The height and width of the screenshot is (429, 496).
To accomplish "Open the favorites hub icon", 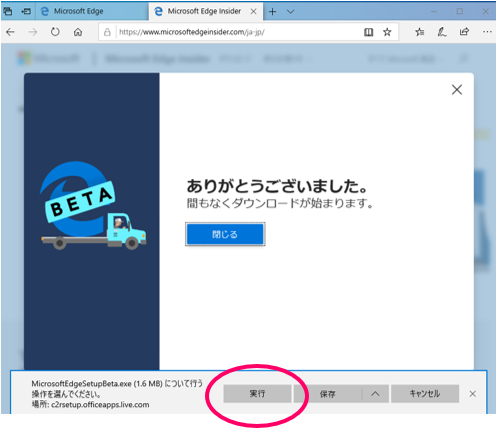I will [x=420, y=32].
